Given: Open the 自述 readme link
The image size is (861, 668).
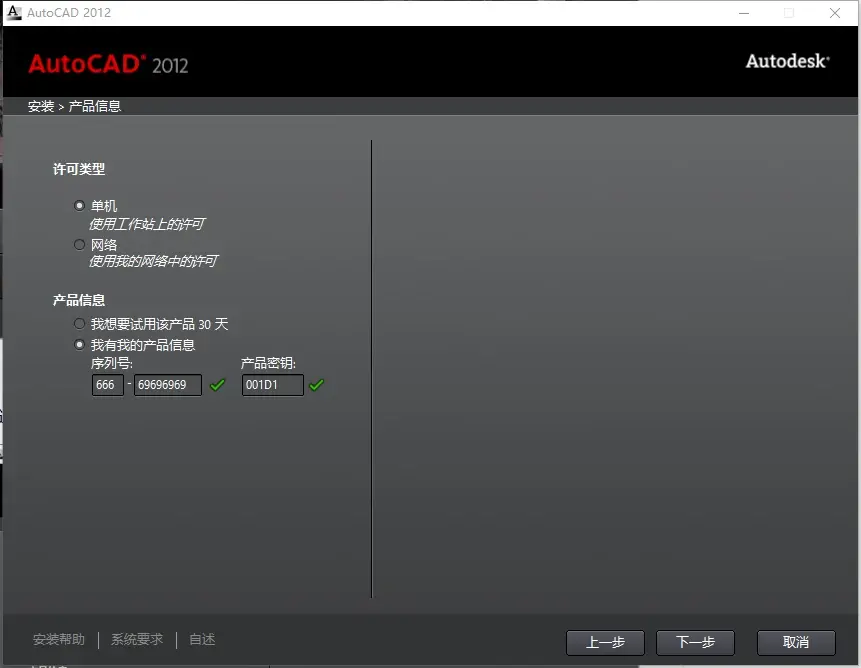Looking at the screenshot, I should (x=202, y=639).
